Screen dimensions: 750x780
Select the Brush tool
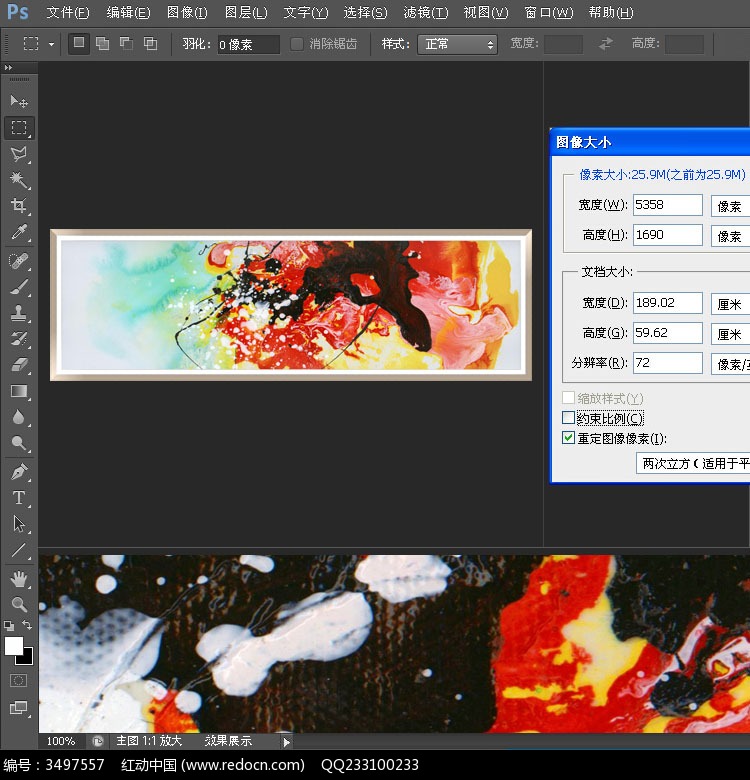19,287
